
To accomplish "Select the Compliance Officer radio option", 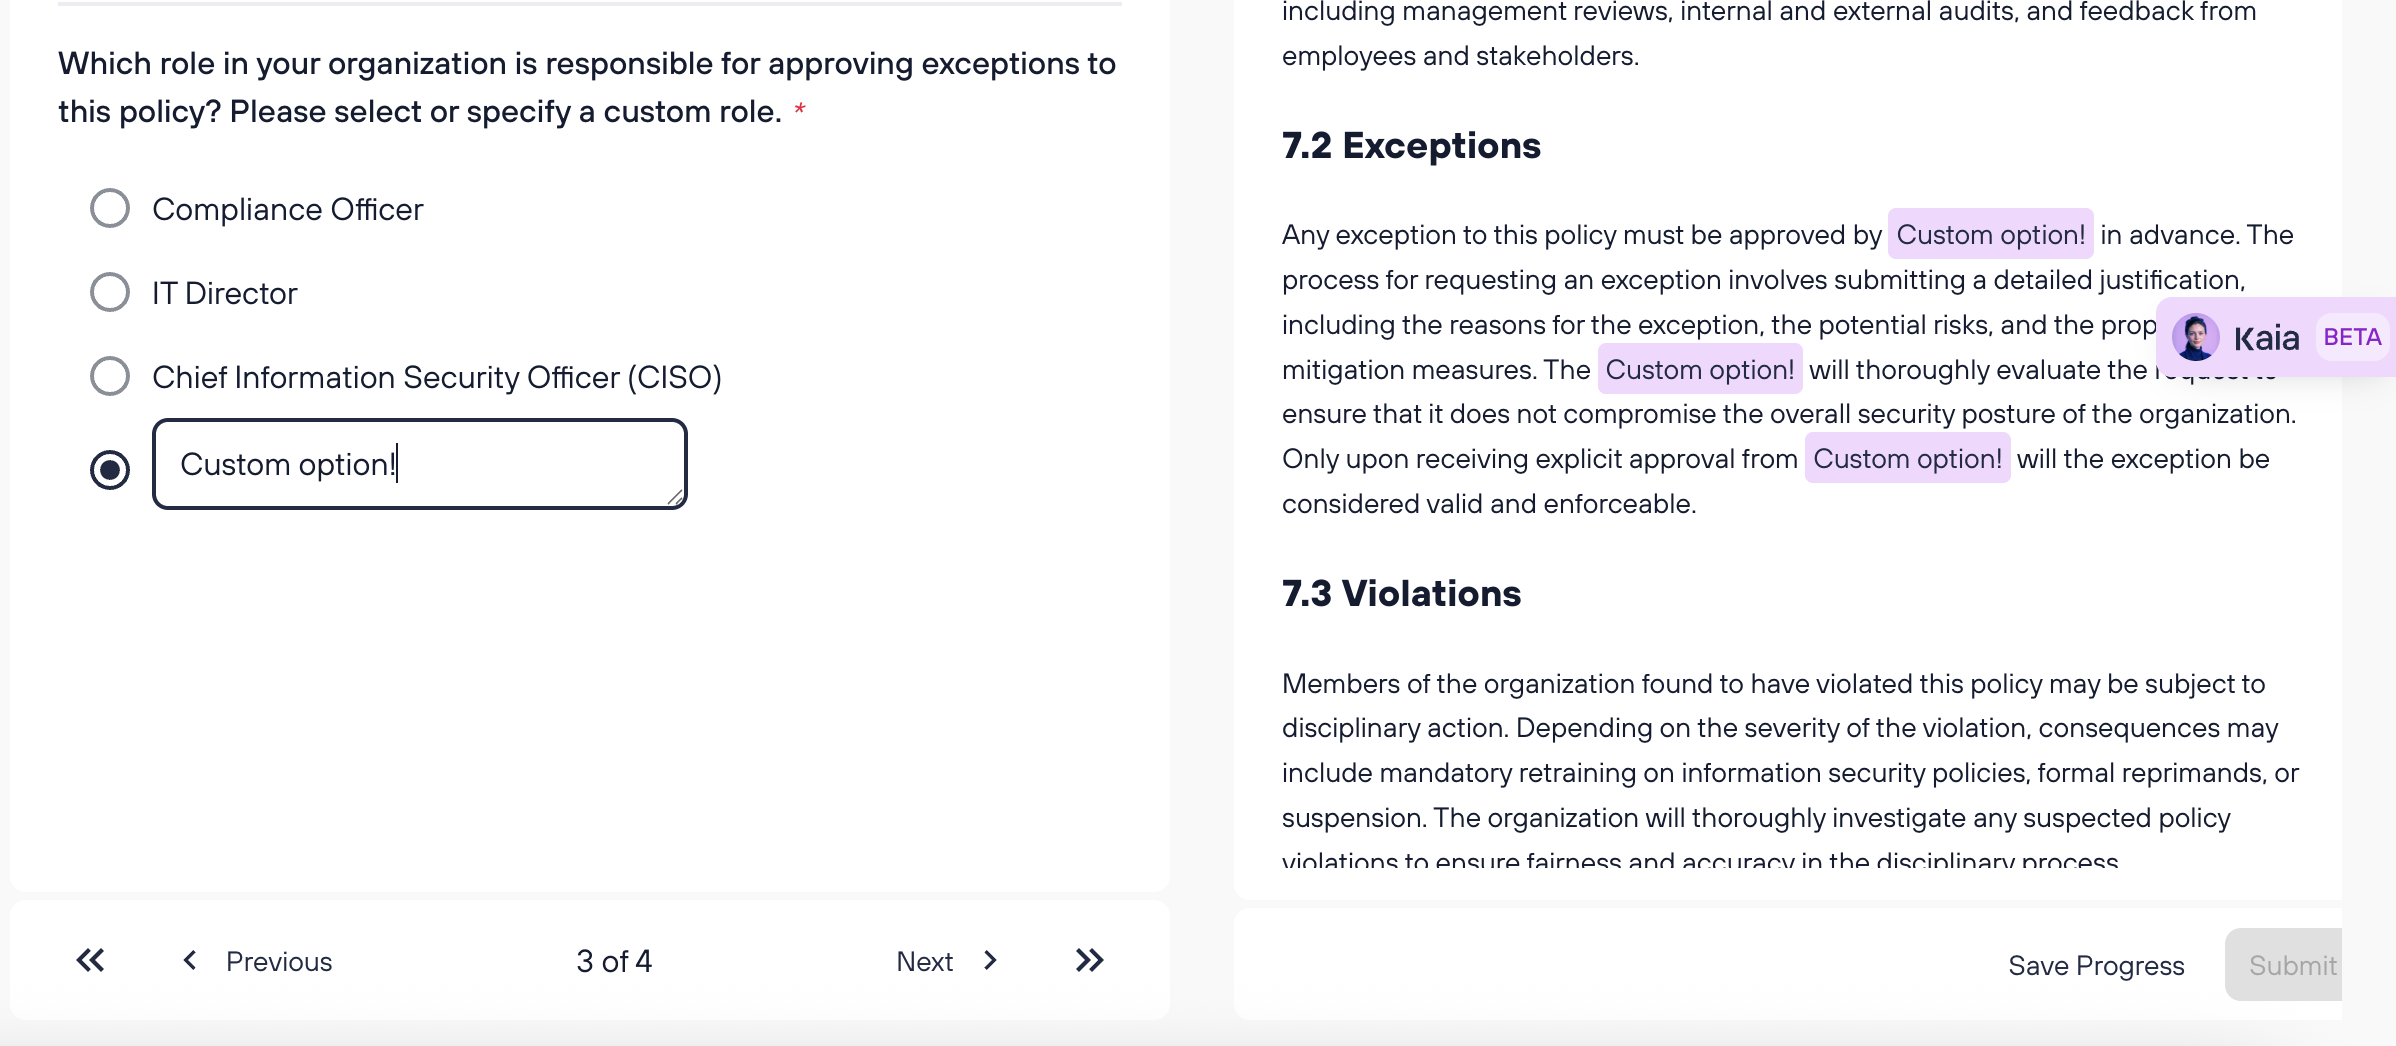I will 110,208.
